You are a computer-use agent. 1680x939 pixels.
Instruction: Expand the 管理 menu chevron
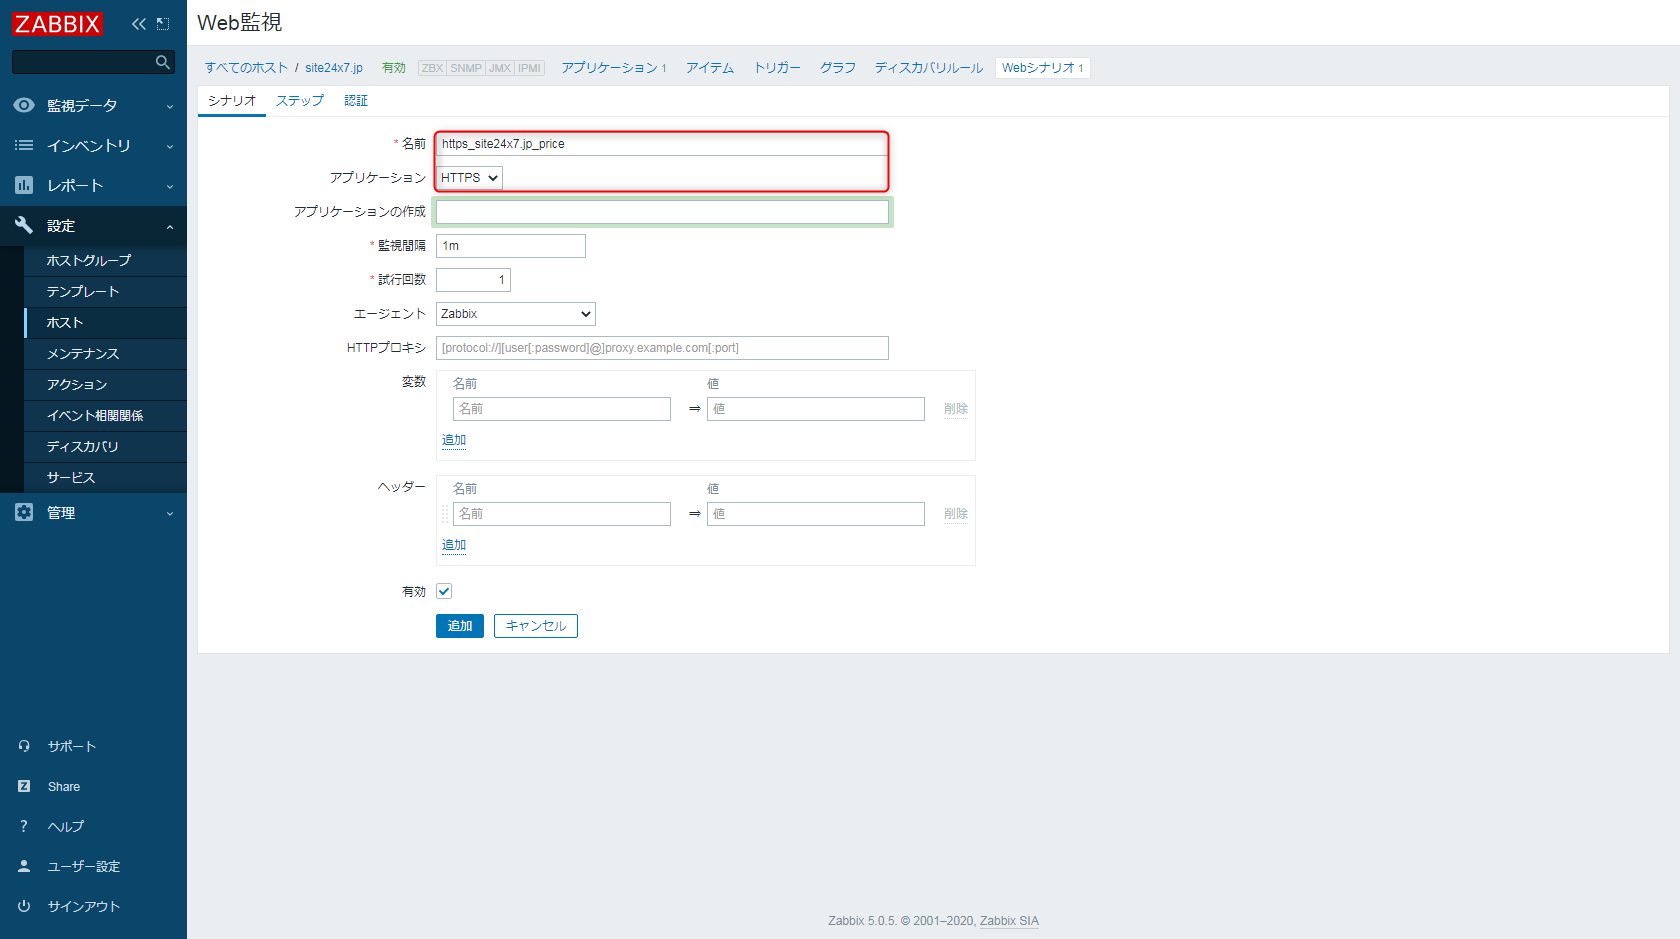[169, 513]
